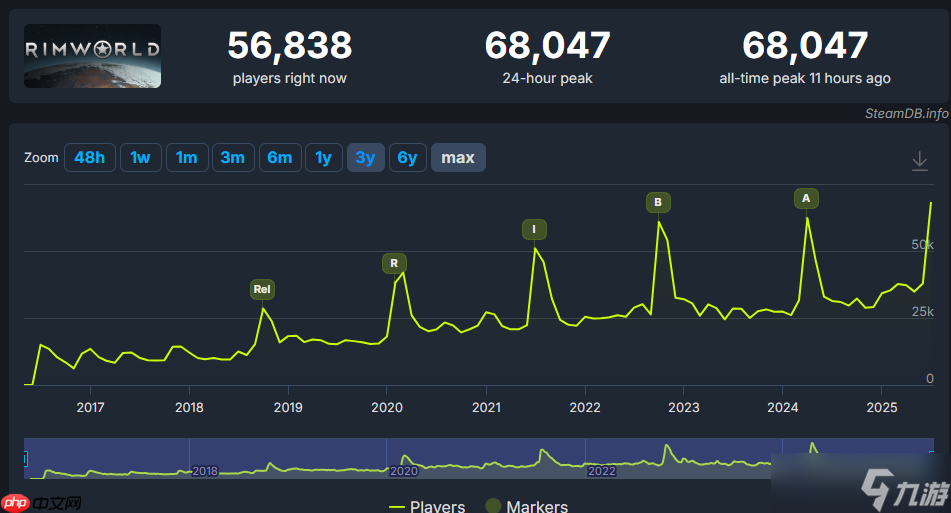Select the A marker near 2024
951x513 pixels.
click(806, 198)
